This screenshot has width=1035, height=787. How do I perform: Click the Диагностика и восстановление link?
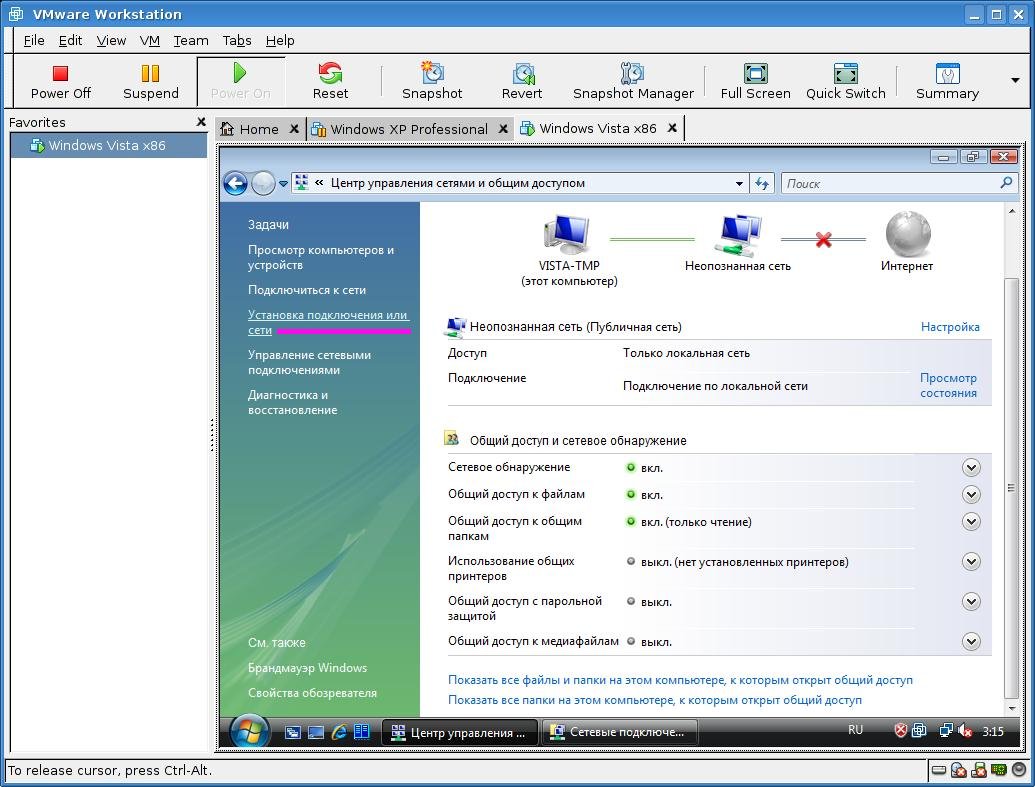(x=292, y=403)
